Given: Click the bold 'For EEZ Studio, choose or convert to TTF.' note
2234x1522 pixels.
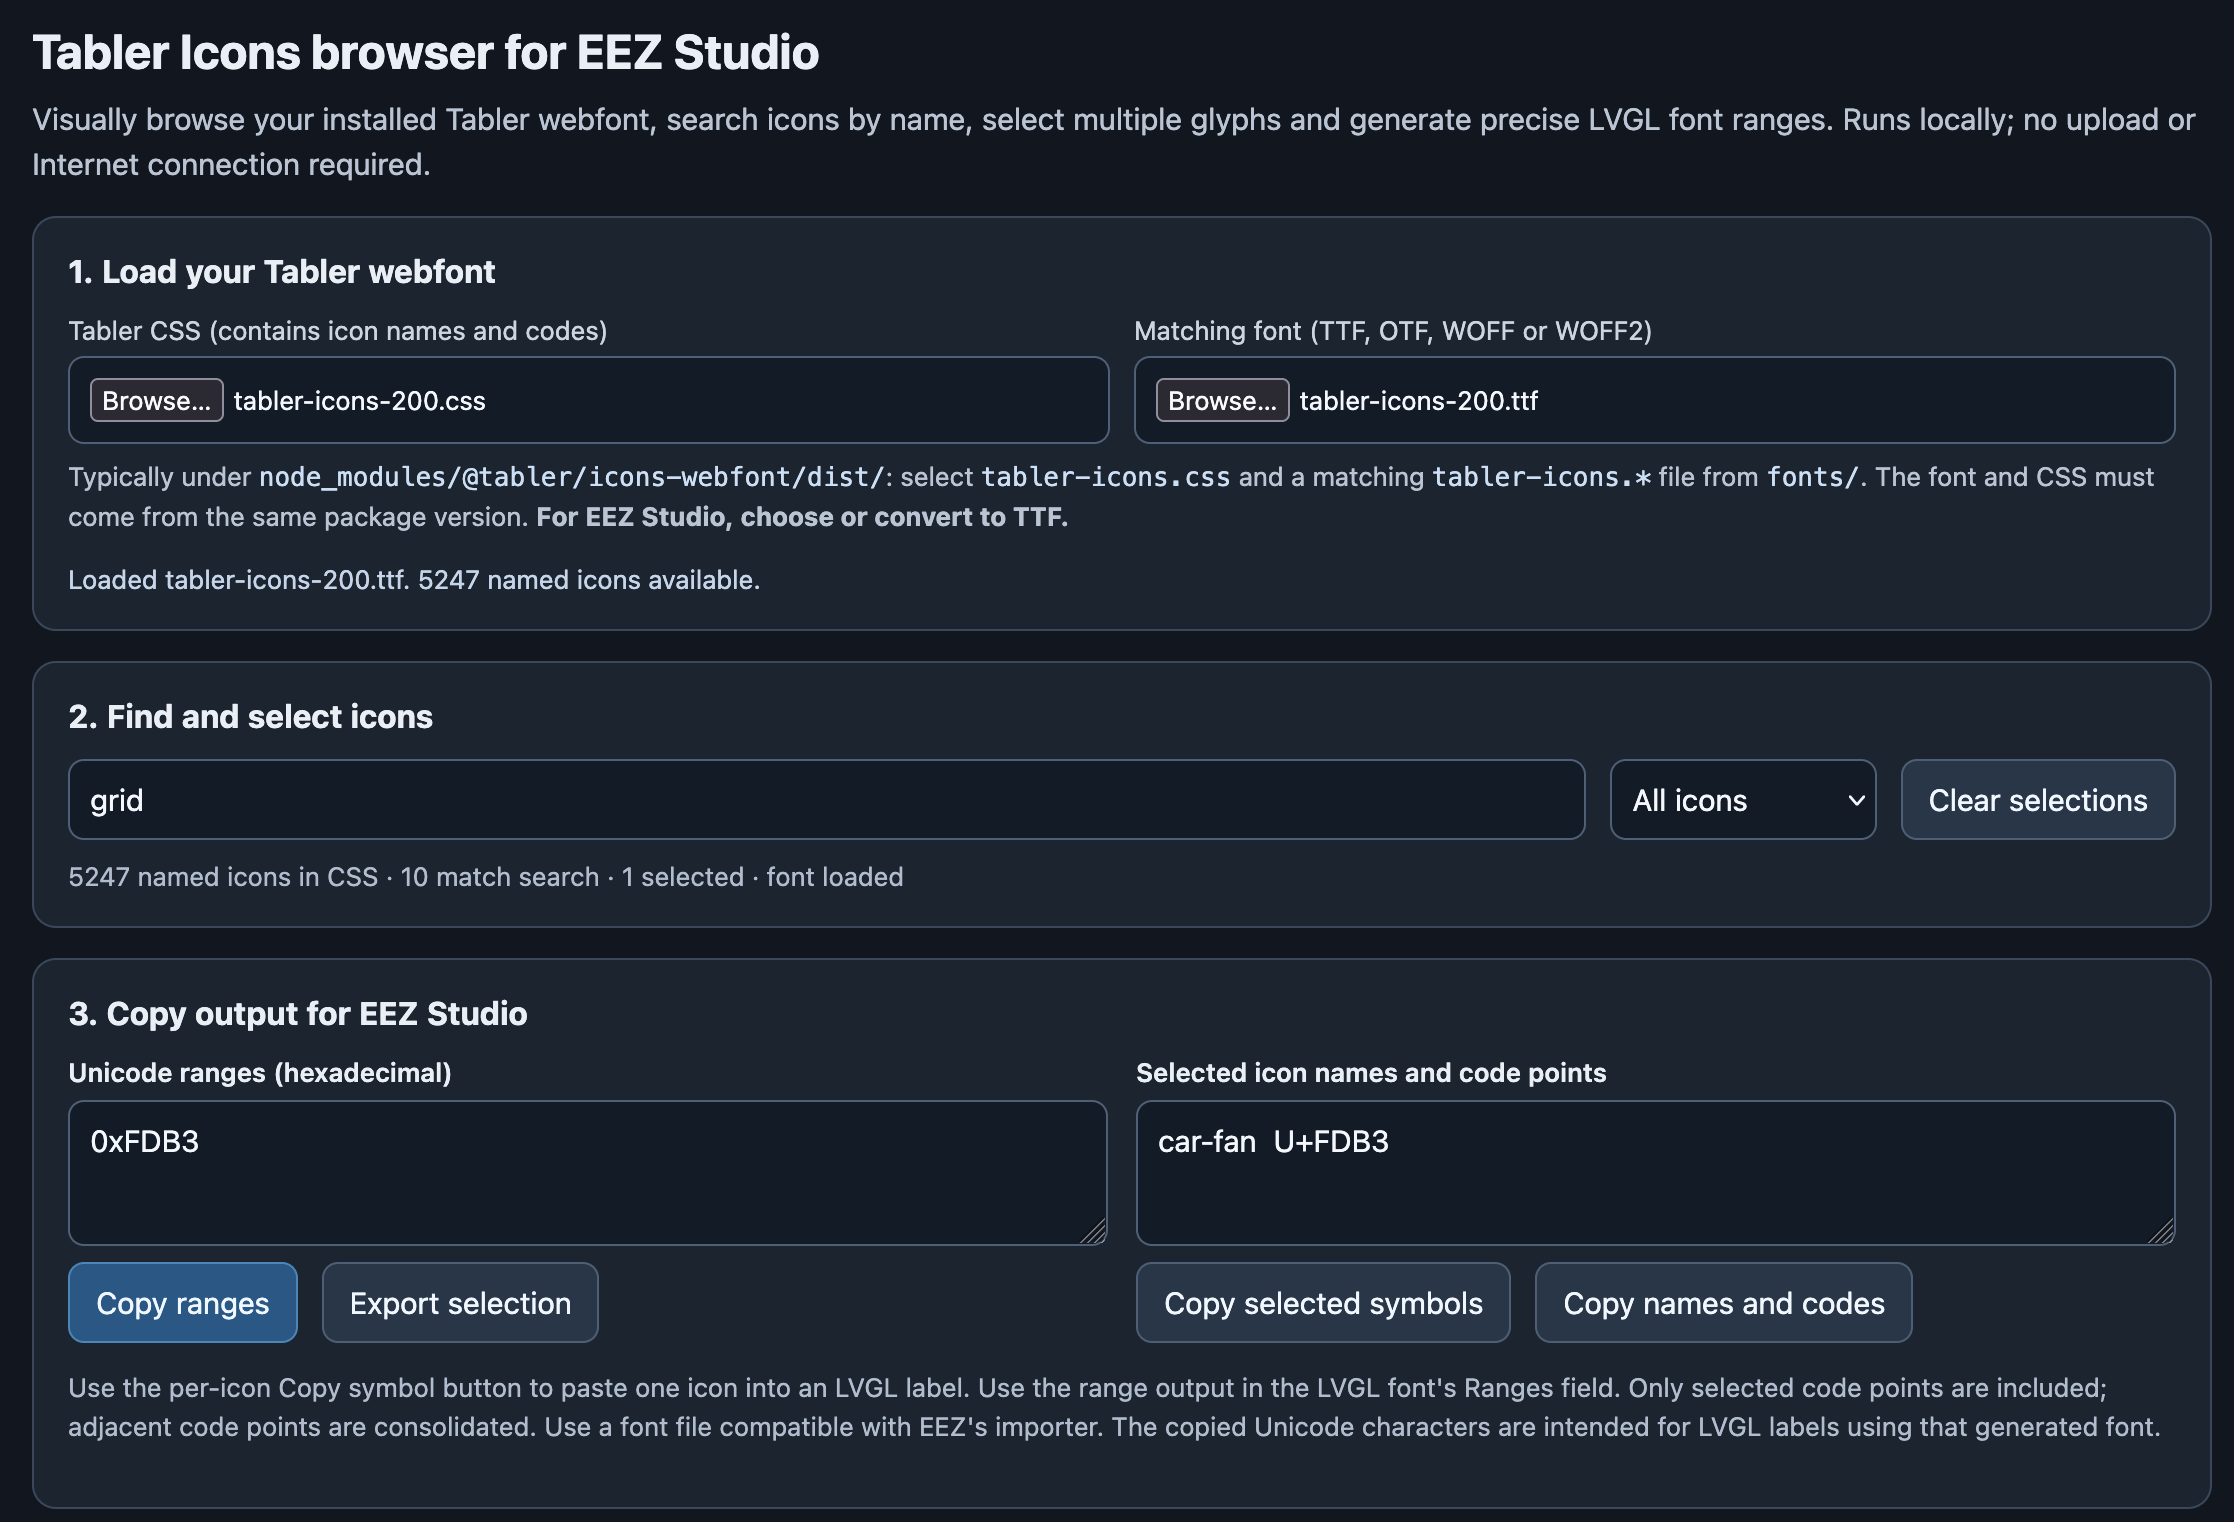Looking at the screenshot, I should (802, 517).
